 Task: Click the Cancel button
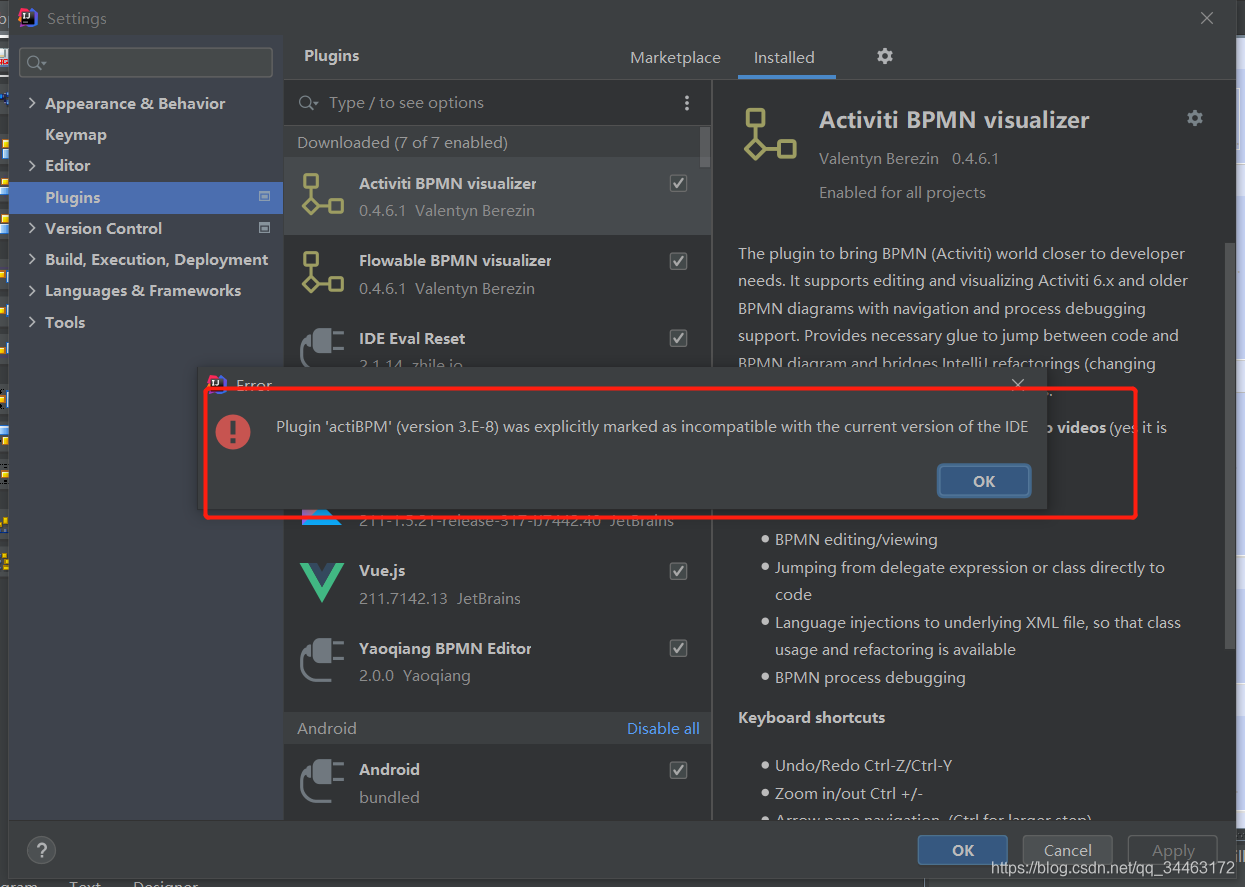1067,850
